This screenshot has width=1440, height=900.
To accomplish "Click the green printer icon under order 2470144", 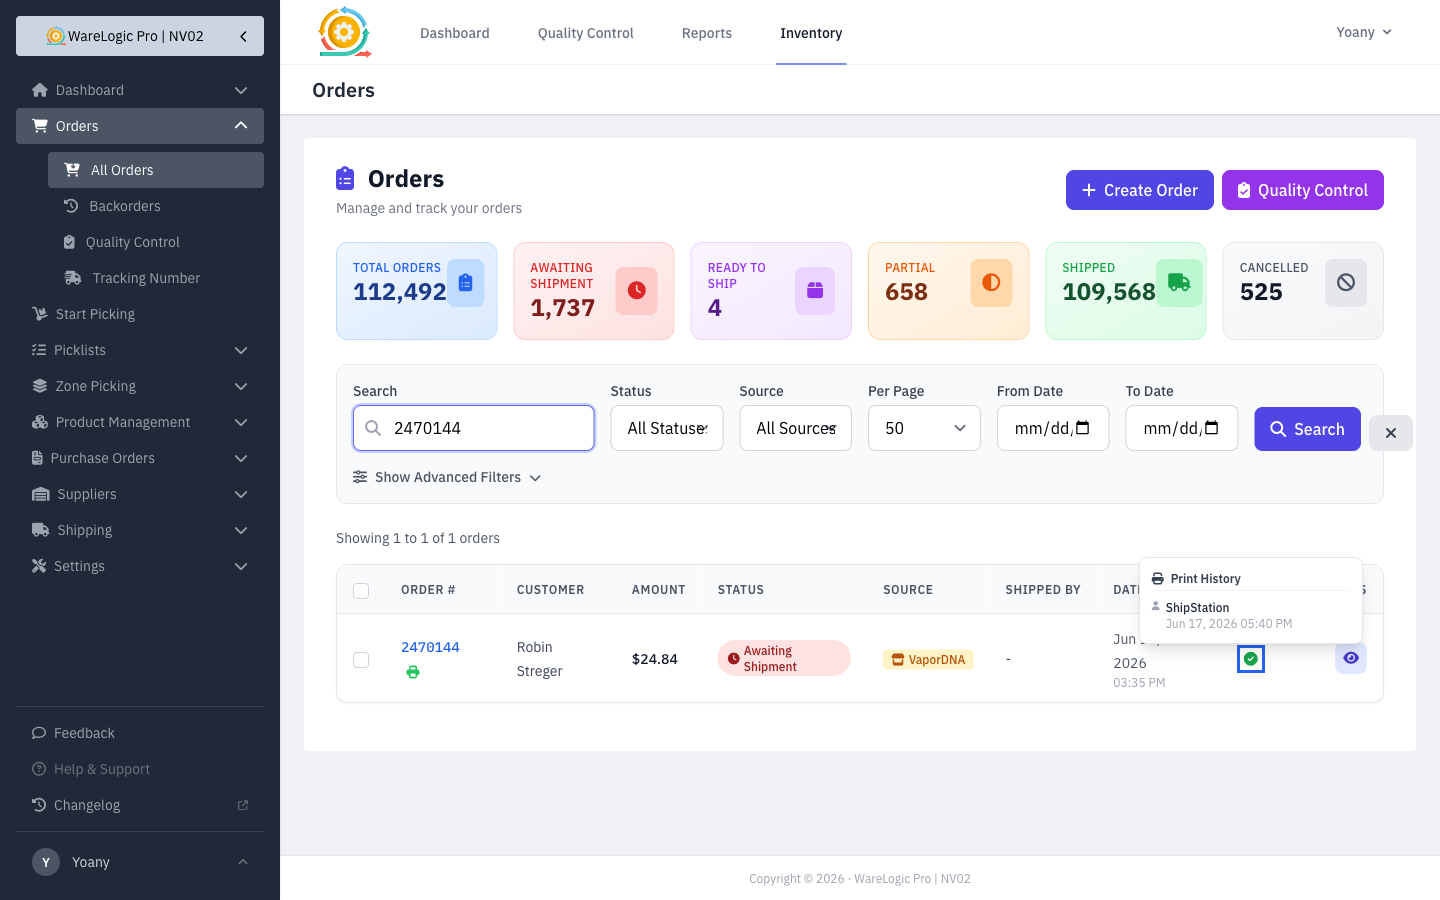I will point(413,672).
